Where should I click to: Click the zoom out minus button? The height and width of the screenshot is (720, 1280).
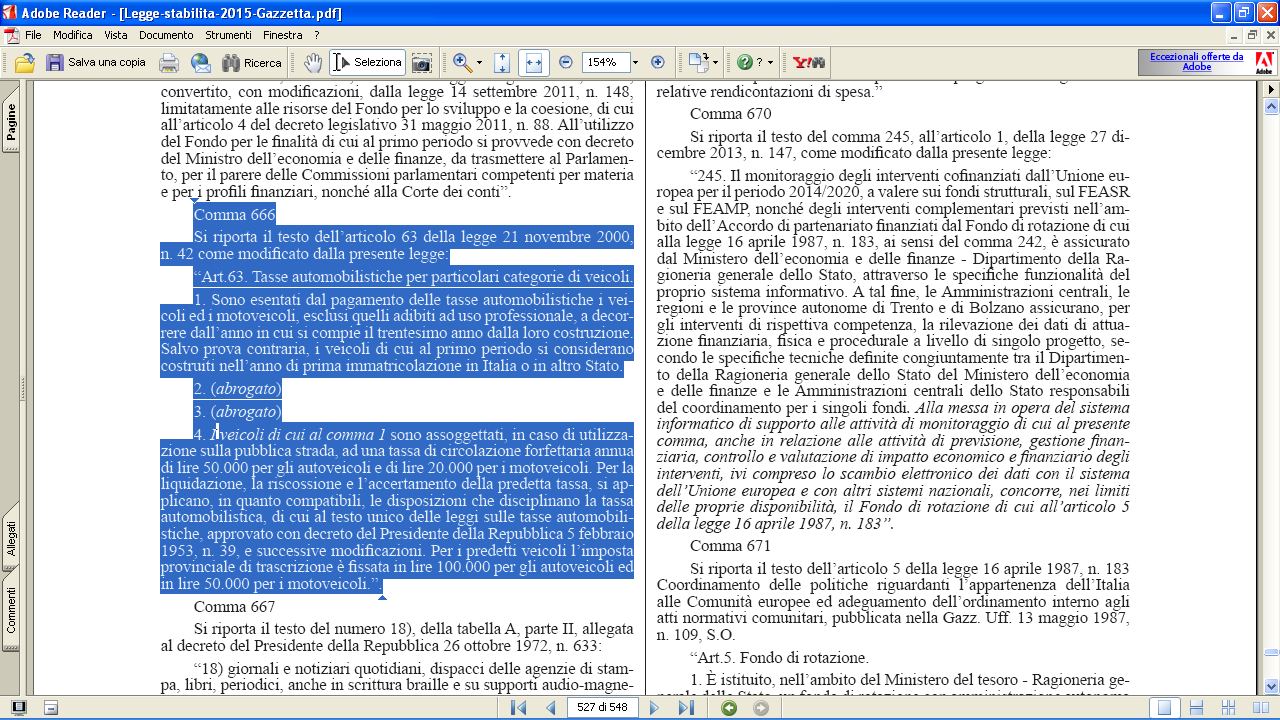[x=566, y=62]
